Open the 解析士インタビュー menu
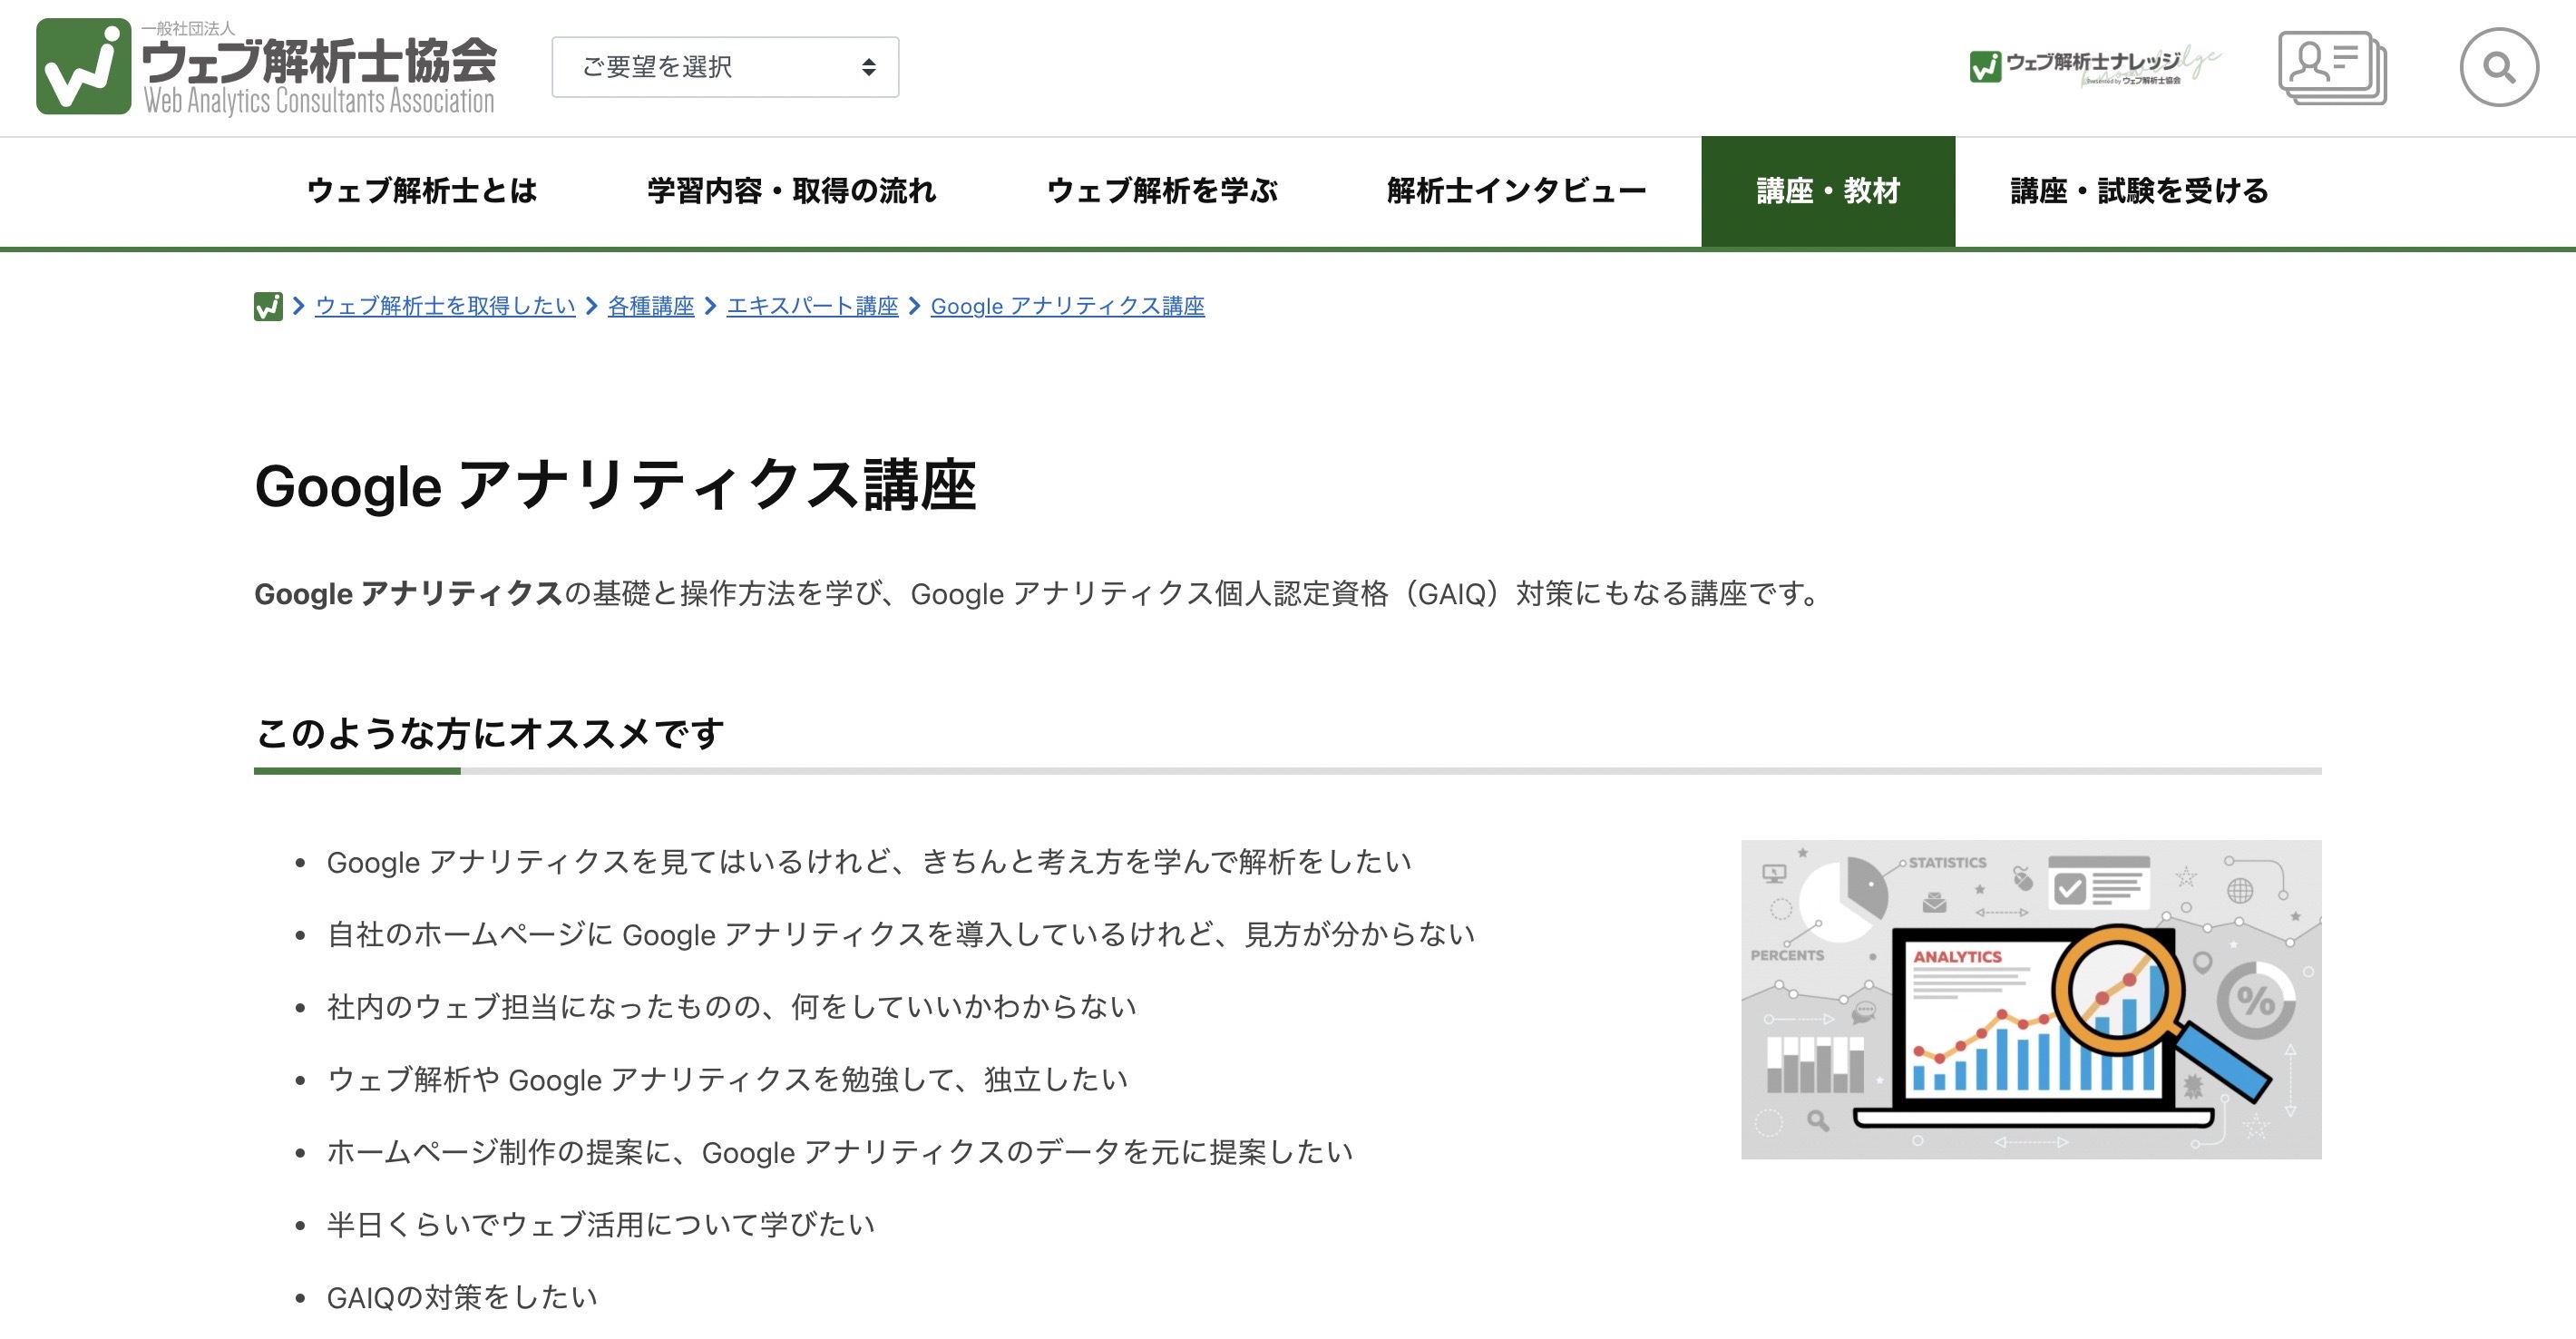This screenshot has height=1339, width=2576. pyautogui.click(x=1517, y=191)
